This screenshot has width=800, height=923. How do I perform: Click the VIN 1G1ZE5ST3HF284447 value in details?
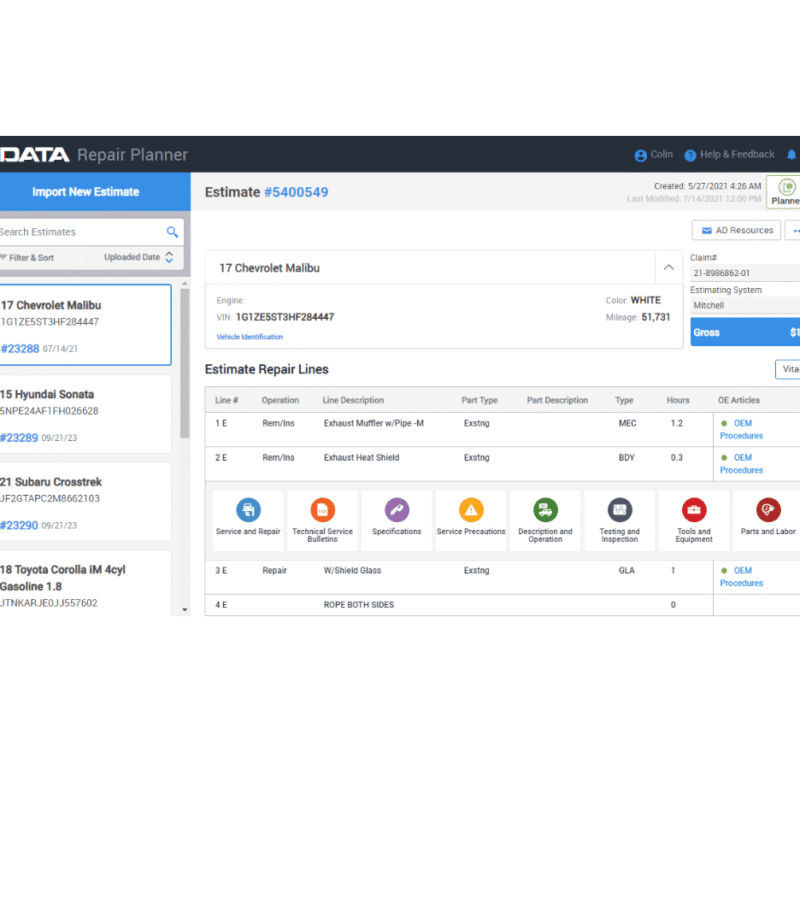click(x=285, y=317)
